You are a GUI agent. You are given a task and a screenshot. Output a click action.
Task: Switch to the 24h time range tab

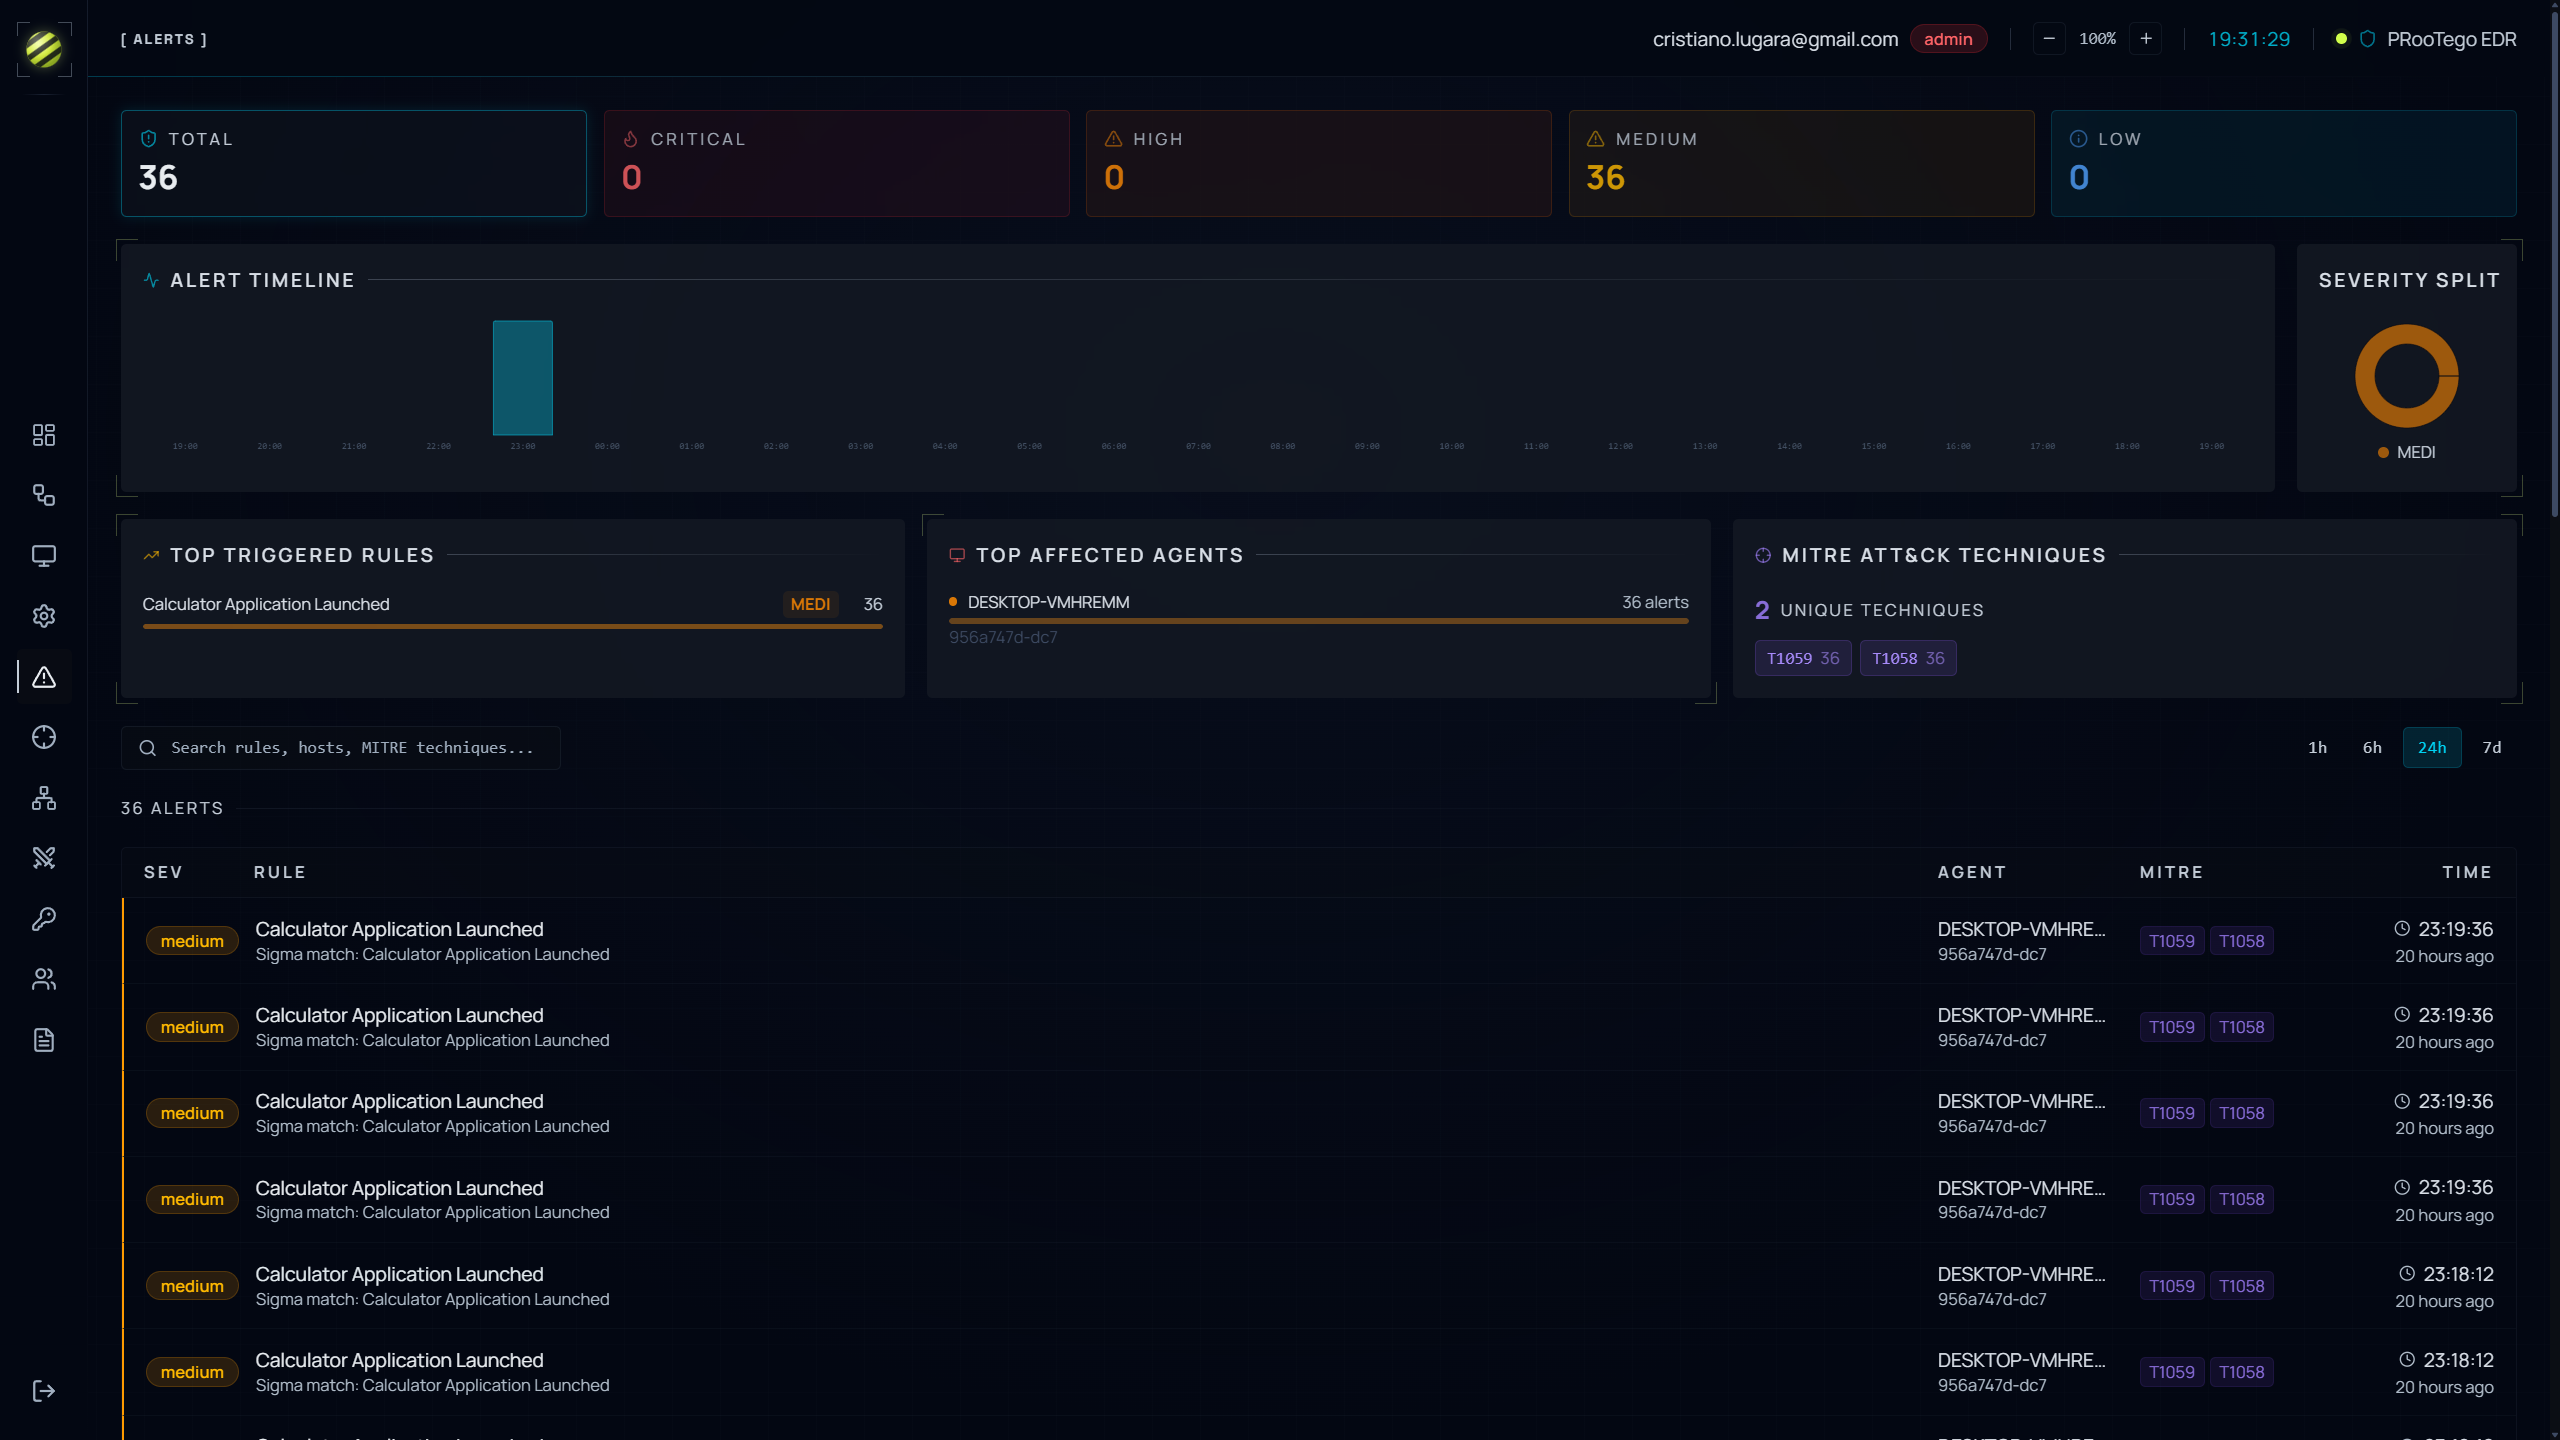[2432, 747]
